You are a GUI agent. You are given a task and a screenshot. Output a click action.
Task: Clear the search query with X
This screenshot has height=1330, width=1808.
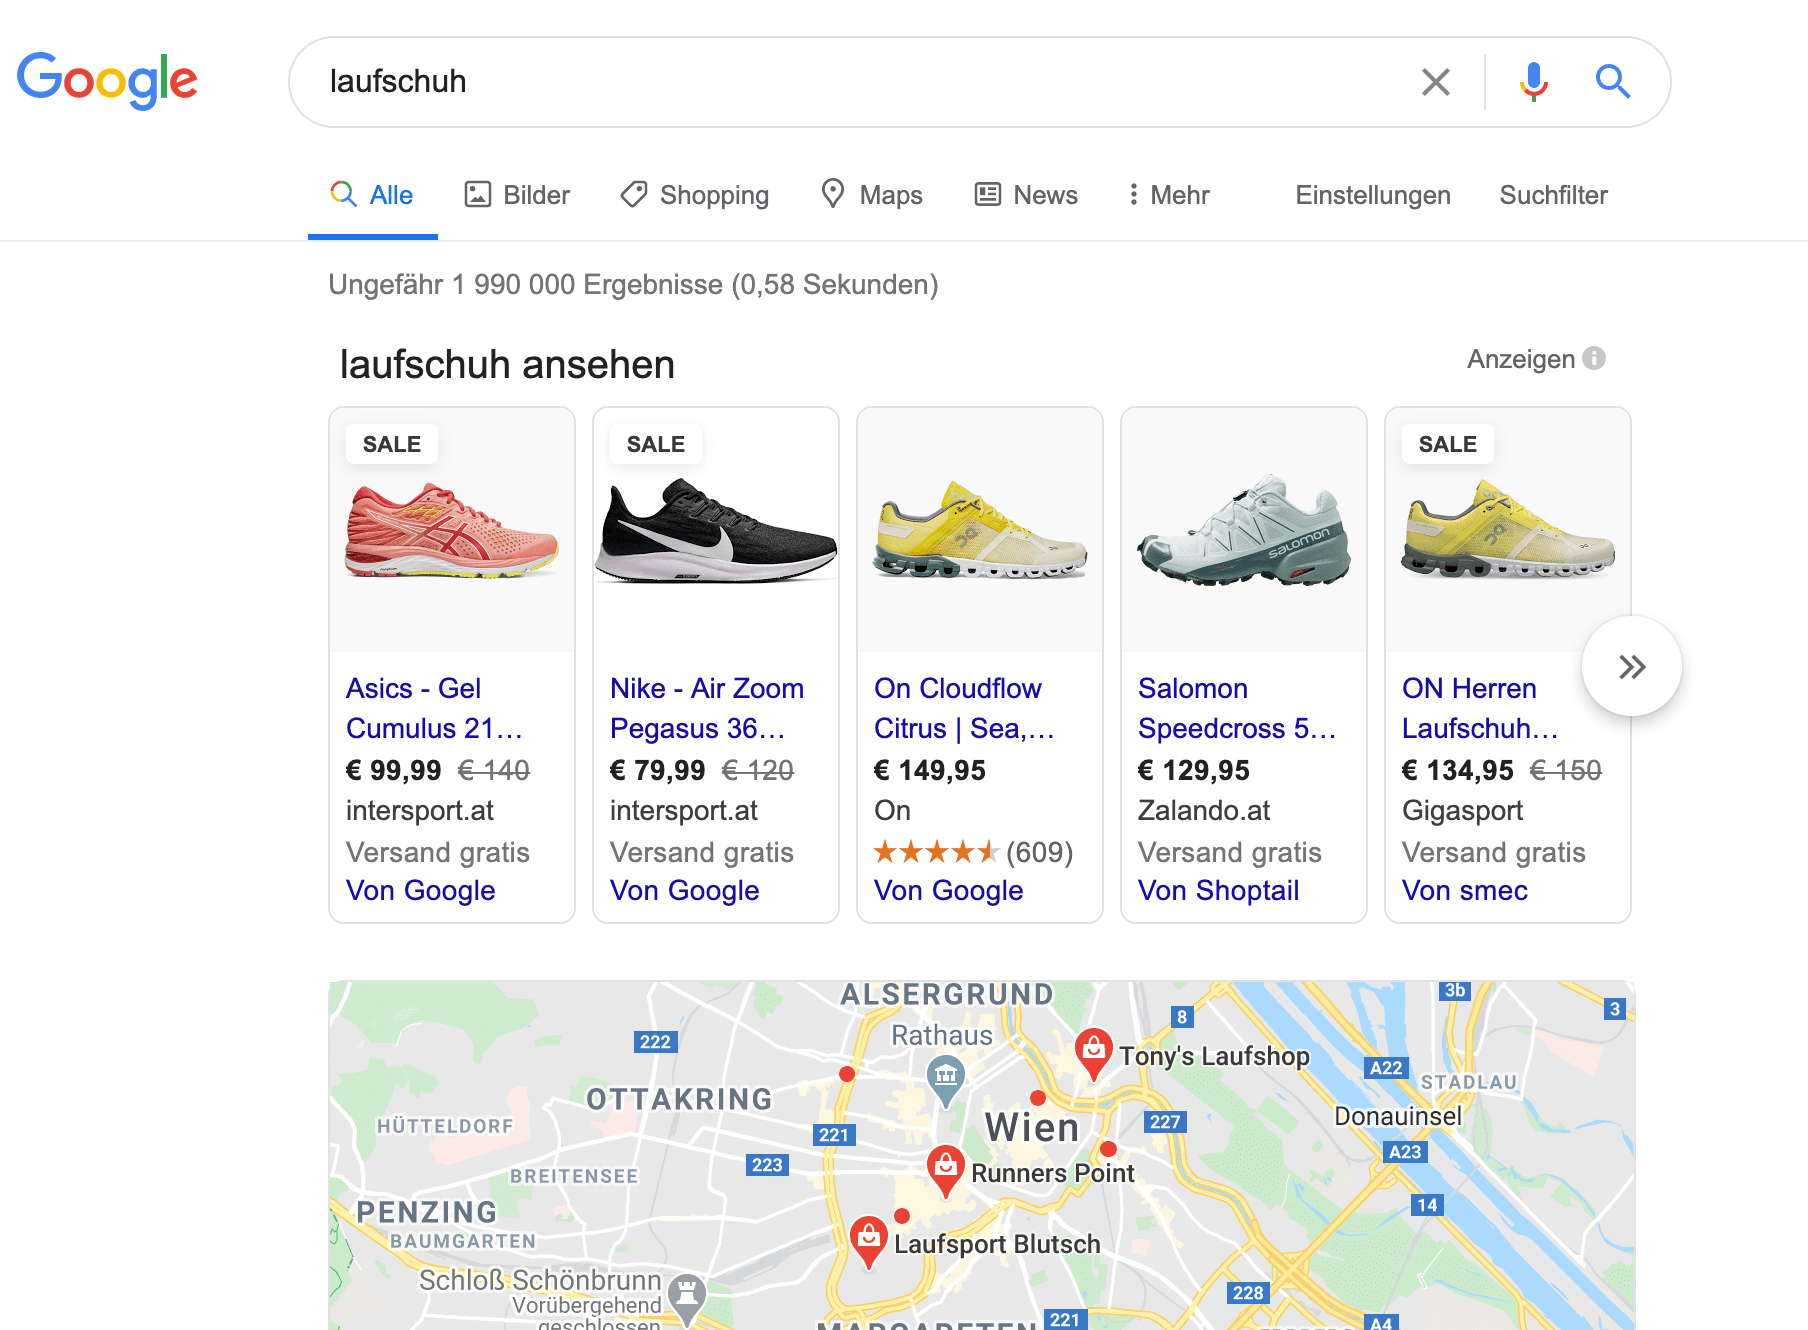[x=1435, y=82]
